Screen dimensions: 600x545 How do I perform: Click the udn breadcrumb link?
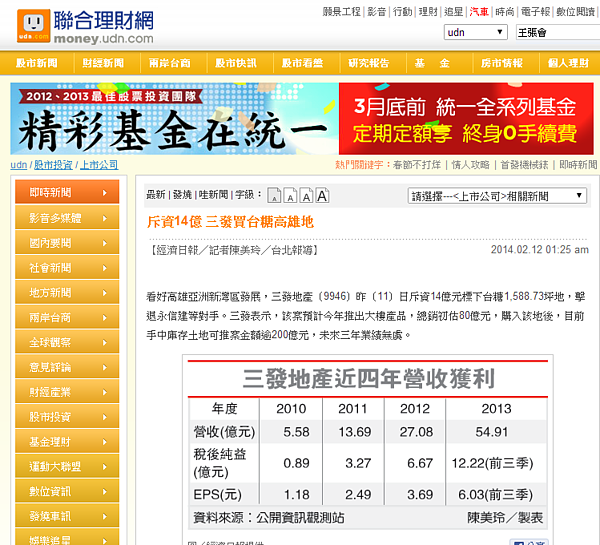pos(18,165)
